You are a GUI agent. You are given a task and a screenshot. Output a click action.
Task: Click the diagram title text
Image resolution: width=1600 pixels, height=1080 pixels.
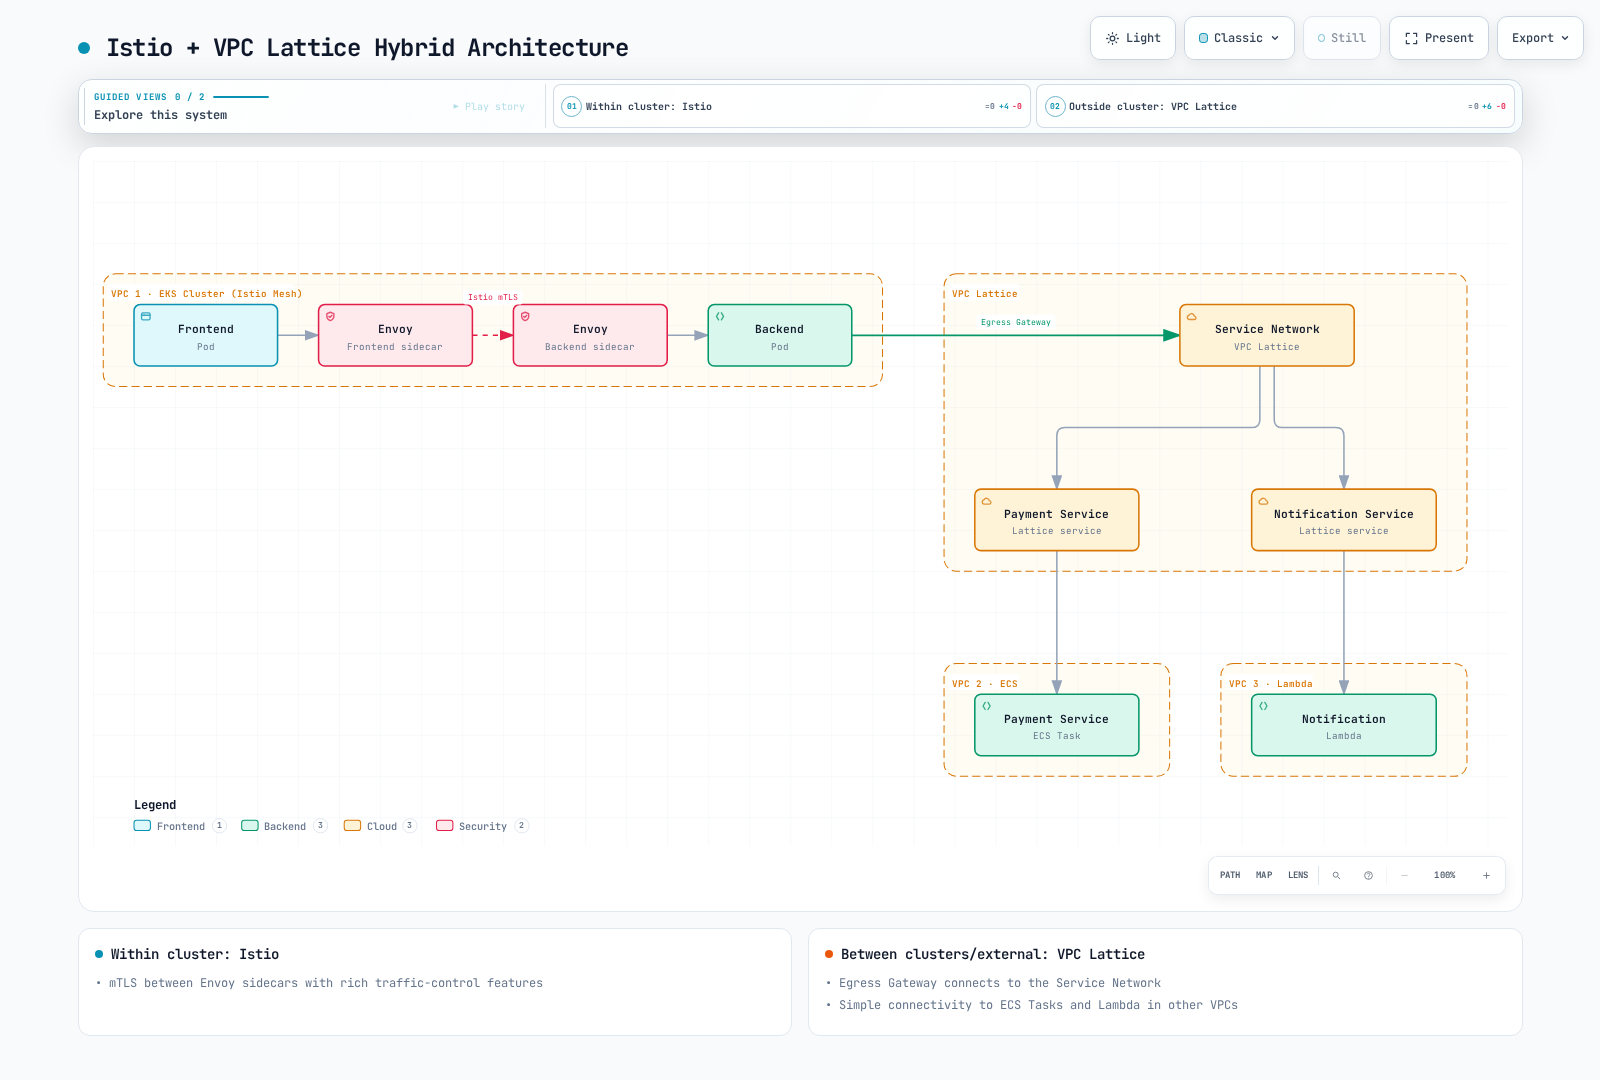[367, 48]
